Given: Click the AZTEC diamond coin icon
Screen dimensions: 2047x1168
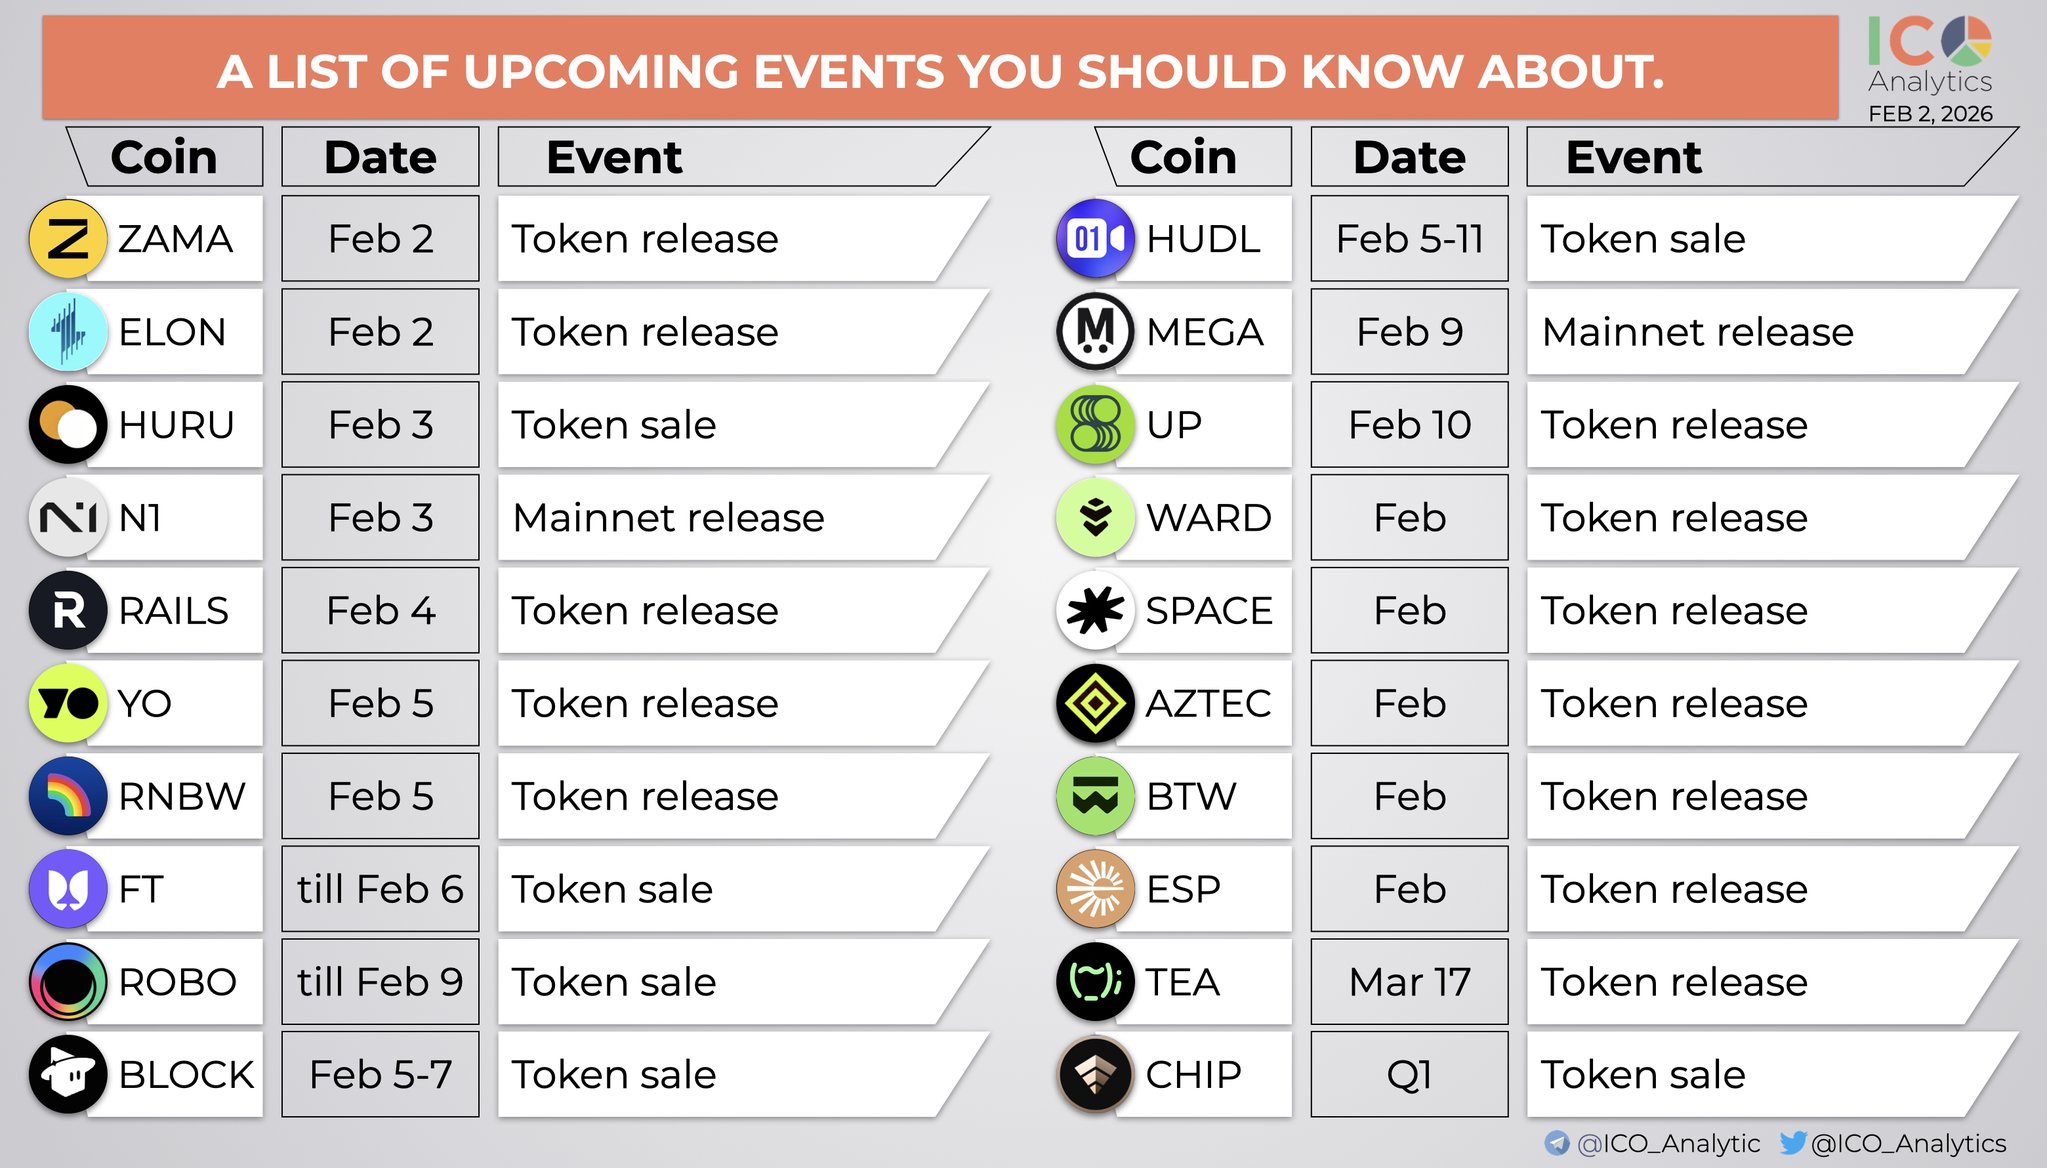Looking at the screenshot, I should coord(1096,703).
